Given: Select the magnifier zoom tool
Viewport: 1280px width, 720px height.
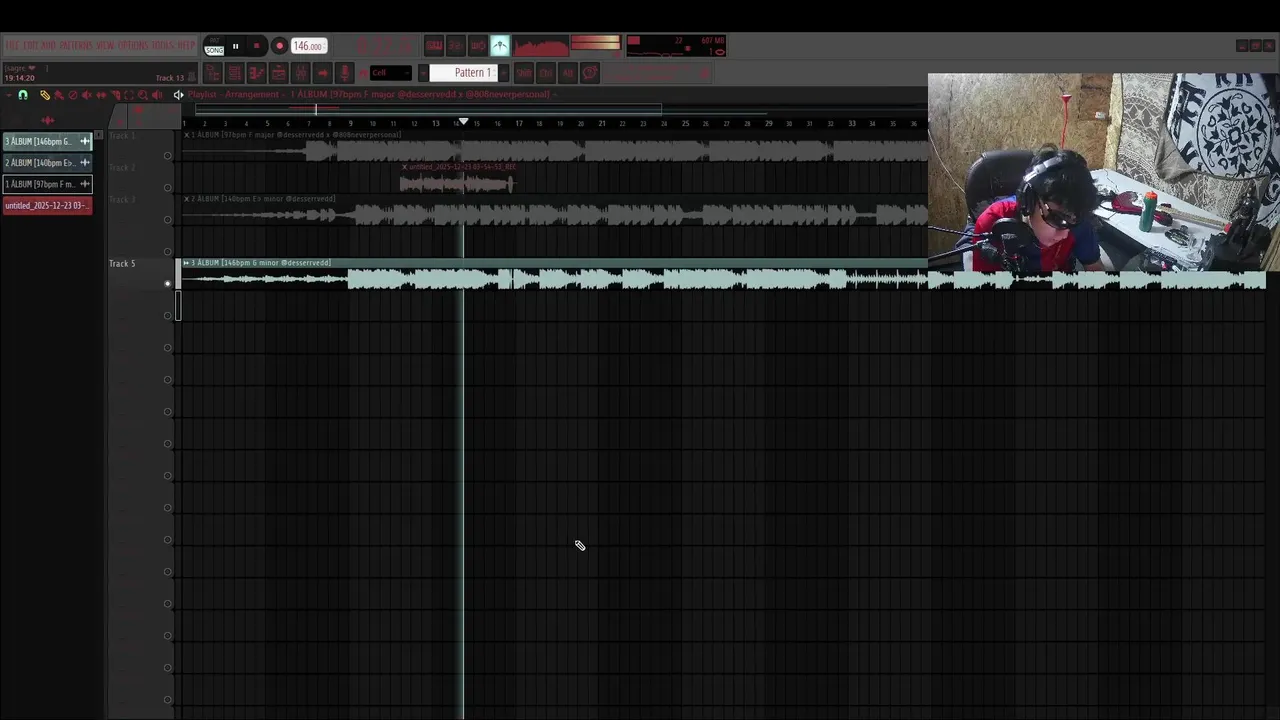Looking at the screenshot, I should click(143, 95).
